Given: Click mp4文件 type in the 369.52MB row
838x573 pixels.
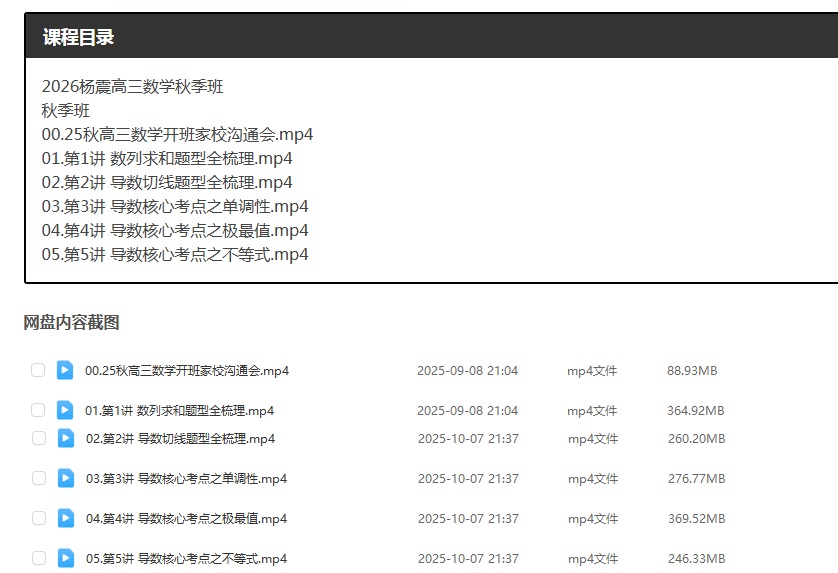Looking at the screenshot, I should (x=593, y=519).
